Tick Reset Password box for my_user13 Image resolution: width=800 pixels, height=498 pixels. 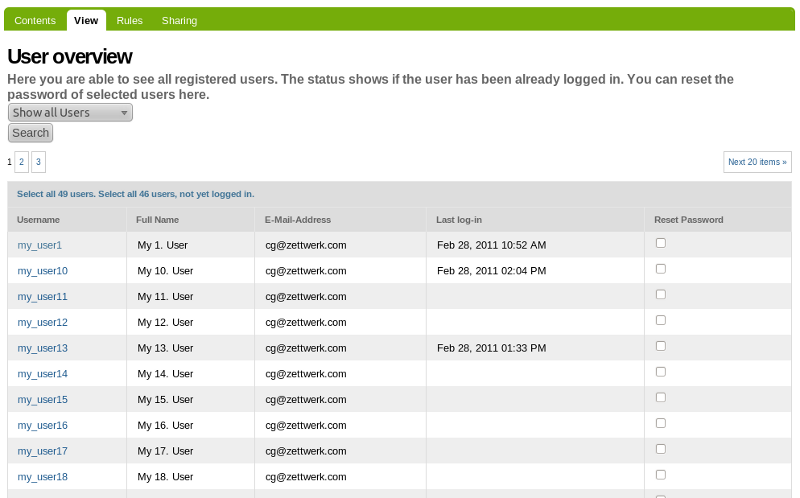[661, 346]
